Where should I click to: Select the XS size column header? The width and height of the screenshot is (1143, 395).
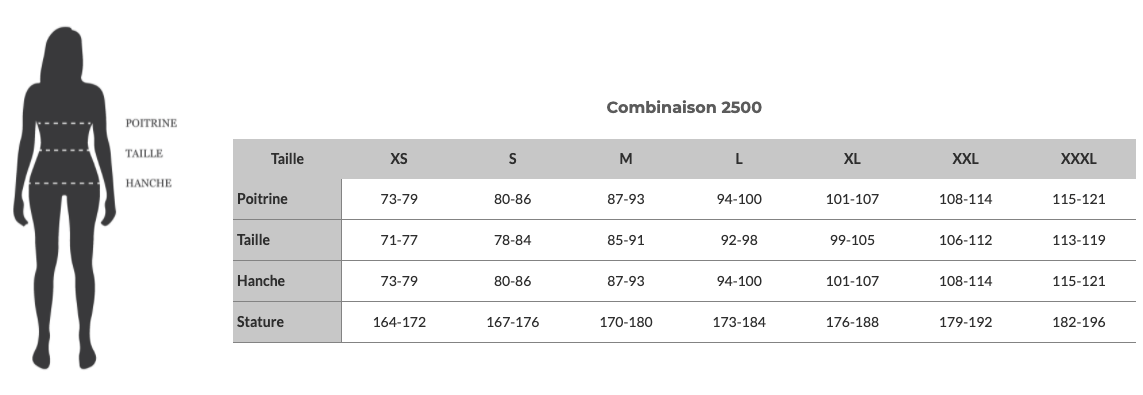click(399, 159)
